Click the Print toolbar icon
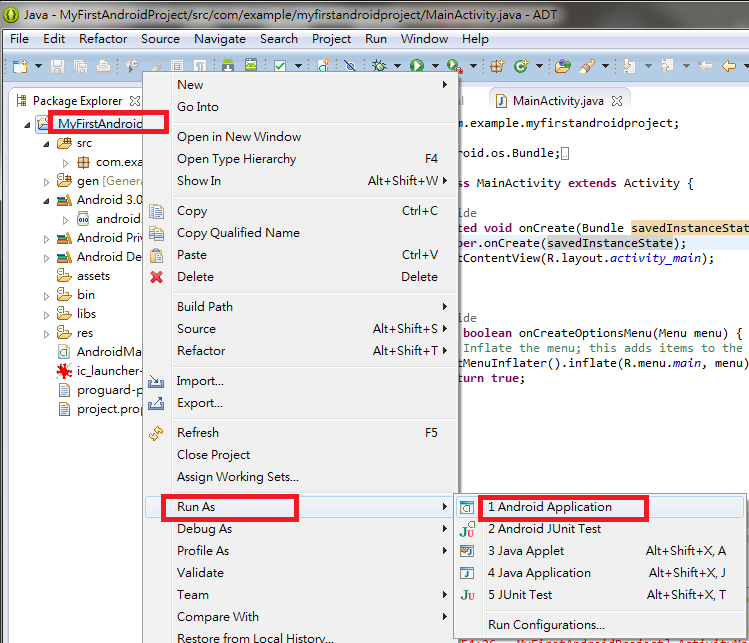This screenshot has width=749, height=643. click(x=103, y=66)
